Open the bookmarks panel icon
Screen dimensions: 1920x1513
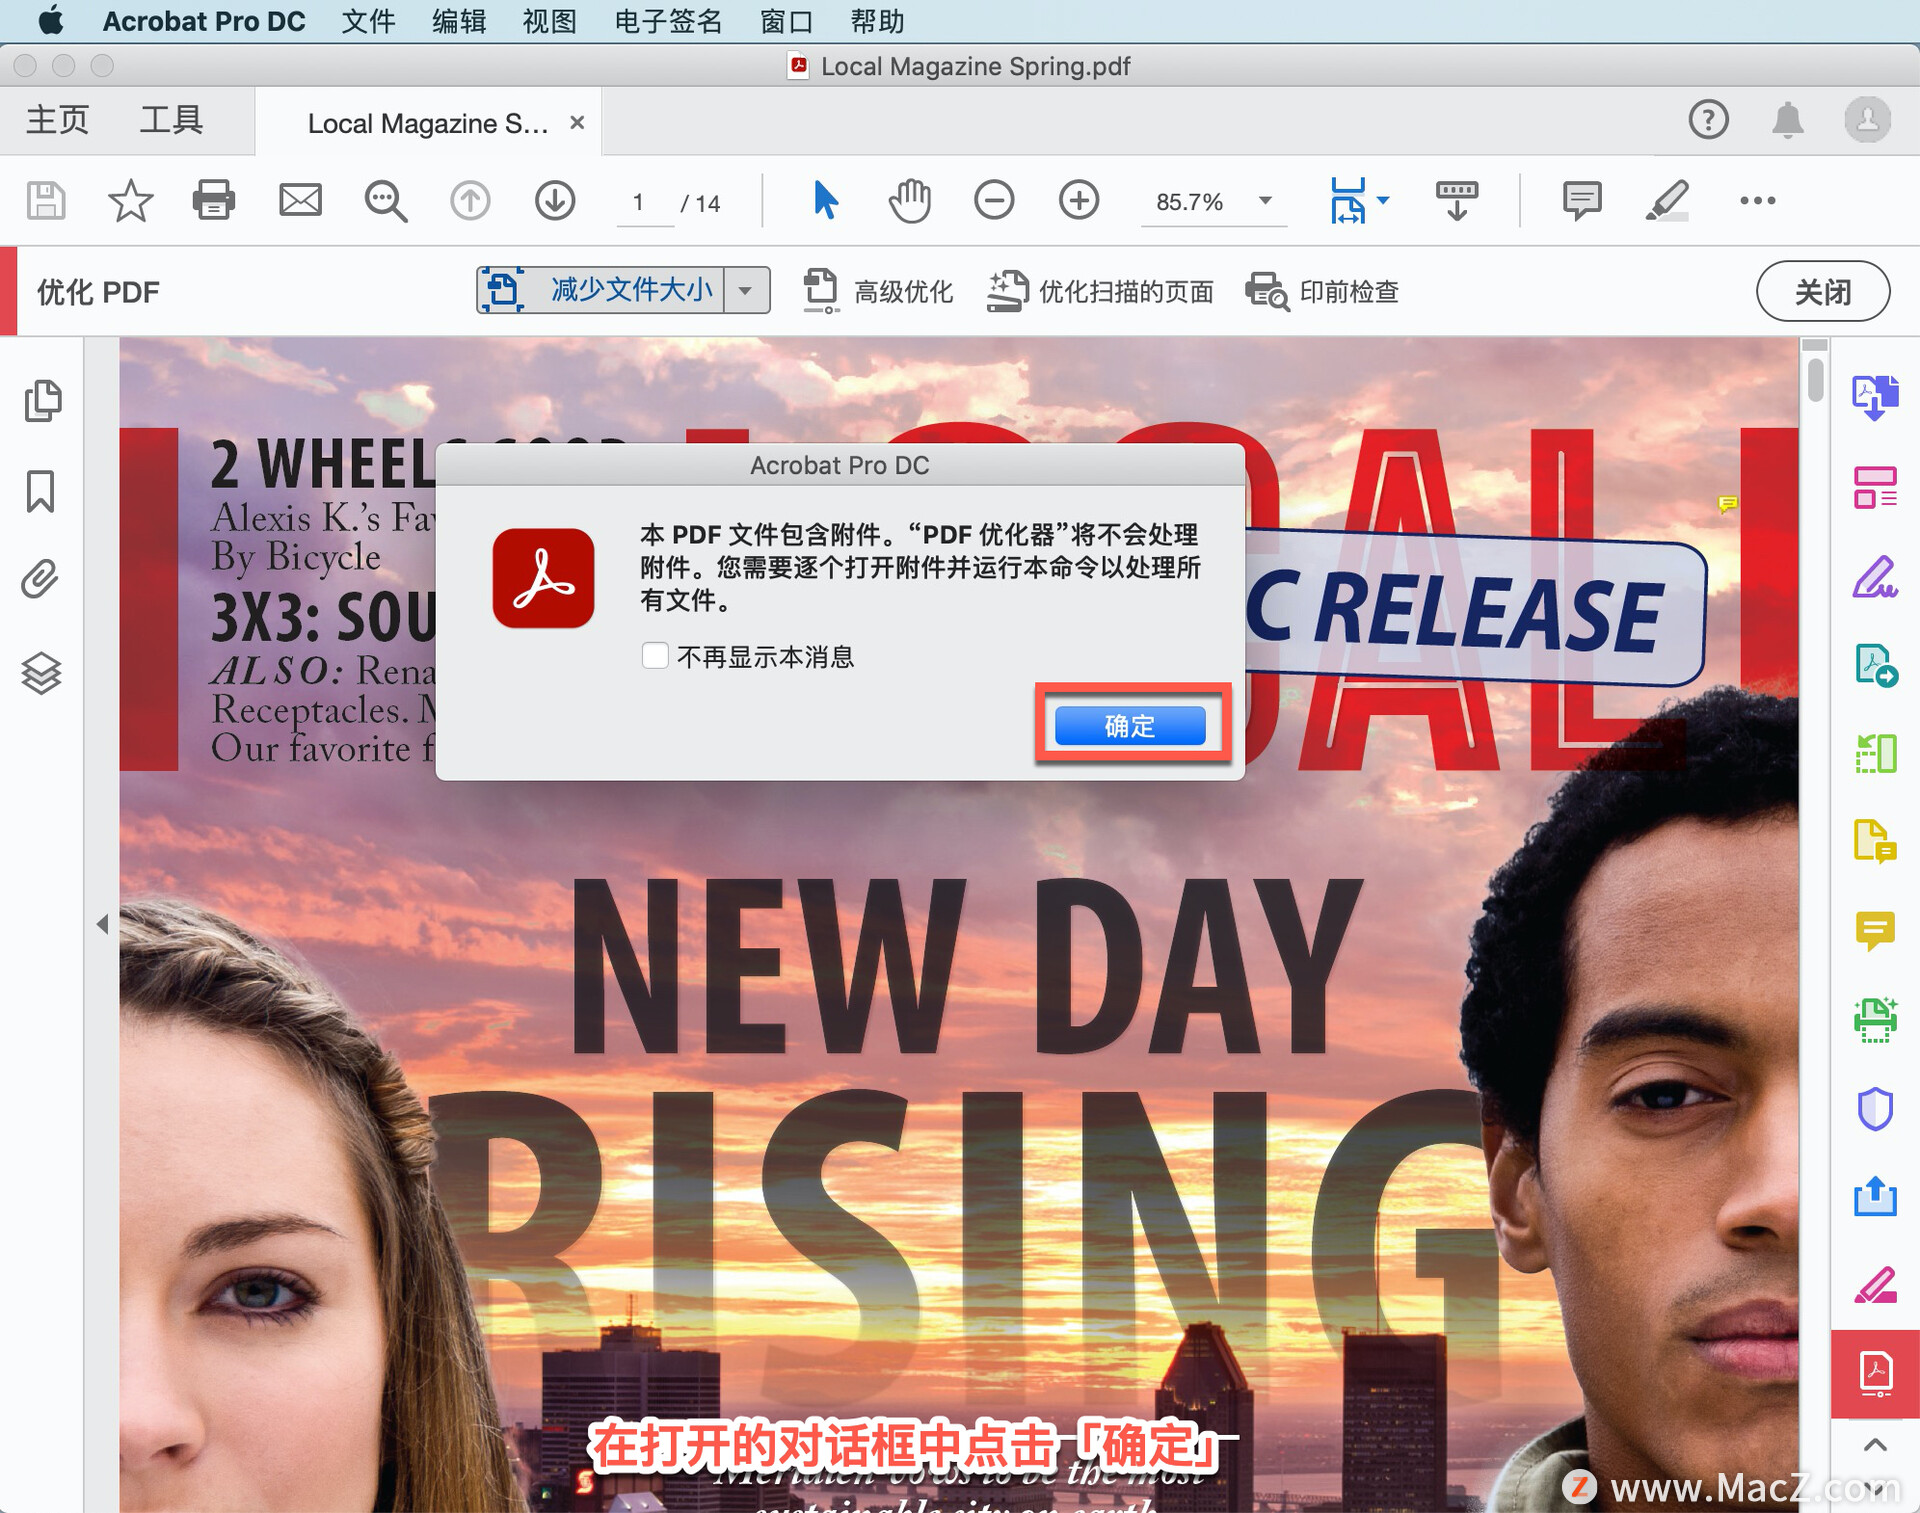(41, 491)
